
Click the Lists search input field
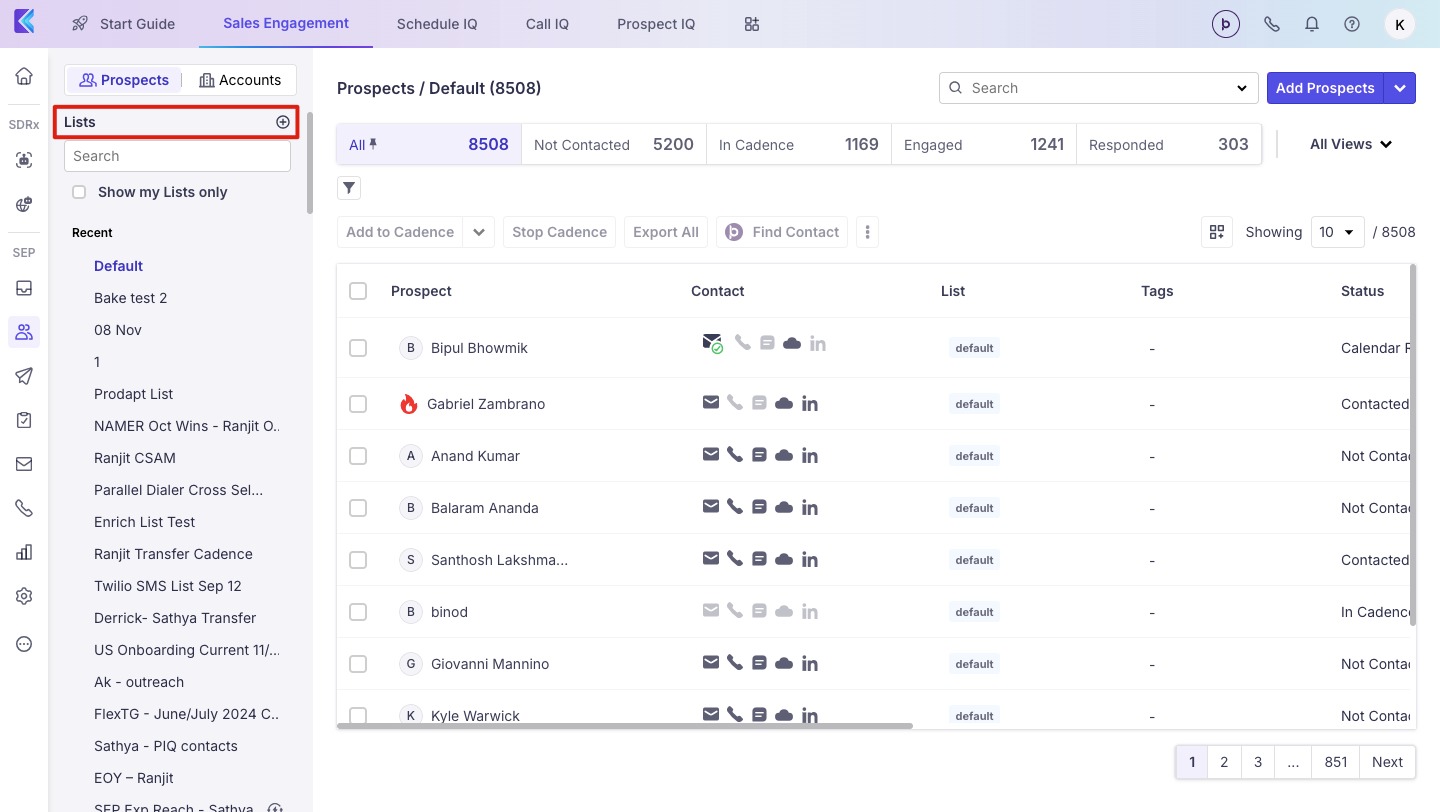pyautogui.click(x=177, y=156)
